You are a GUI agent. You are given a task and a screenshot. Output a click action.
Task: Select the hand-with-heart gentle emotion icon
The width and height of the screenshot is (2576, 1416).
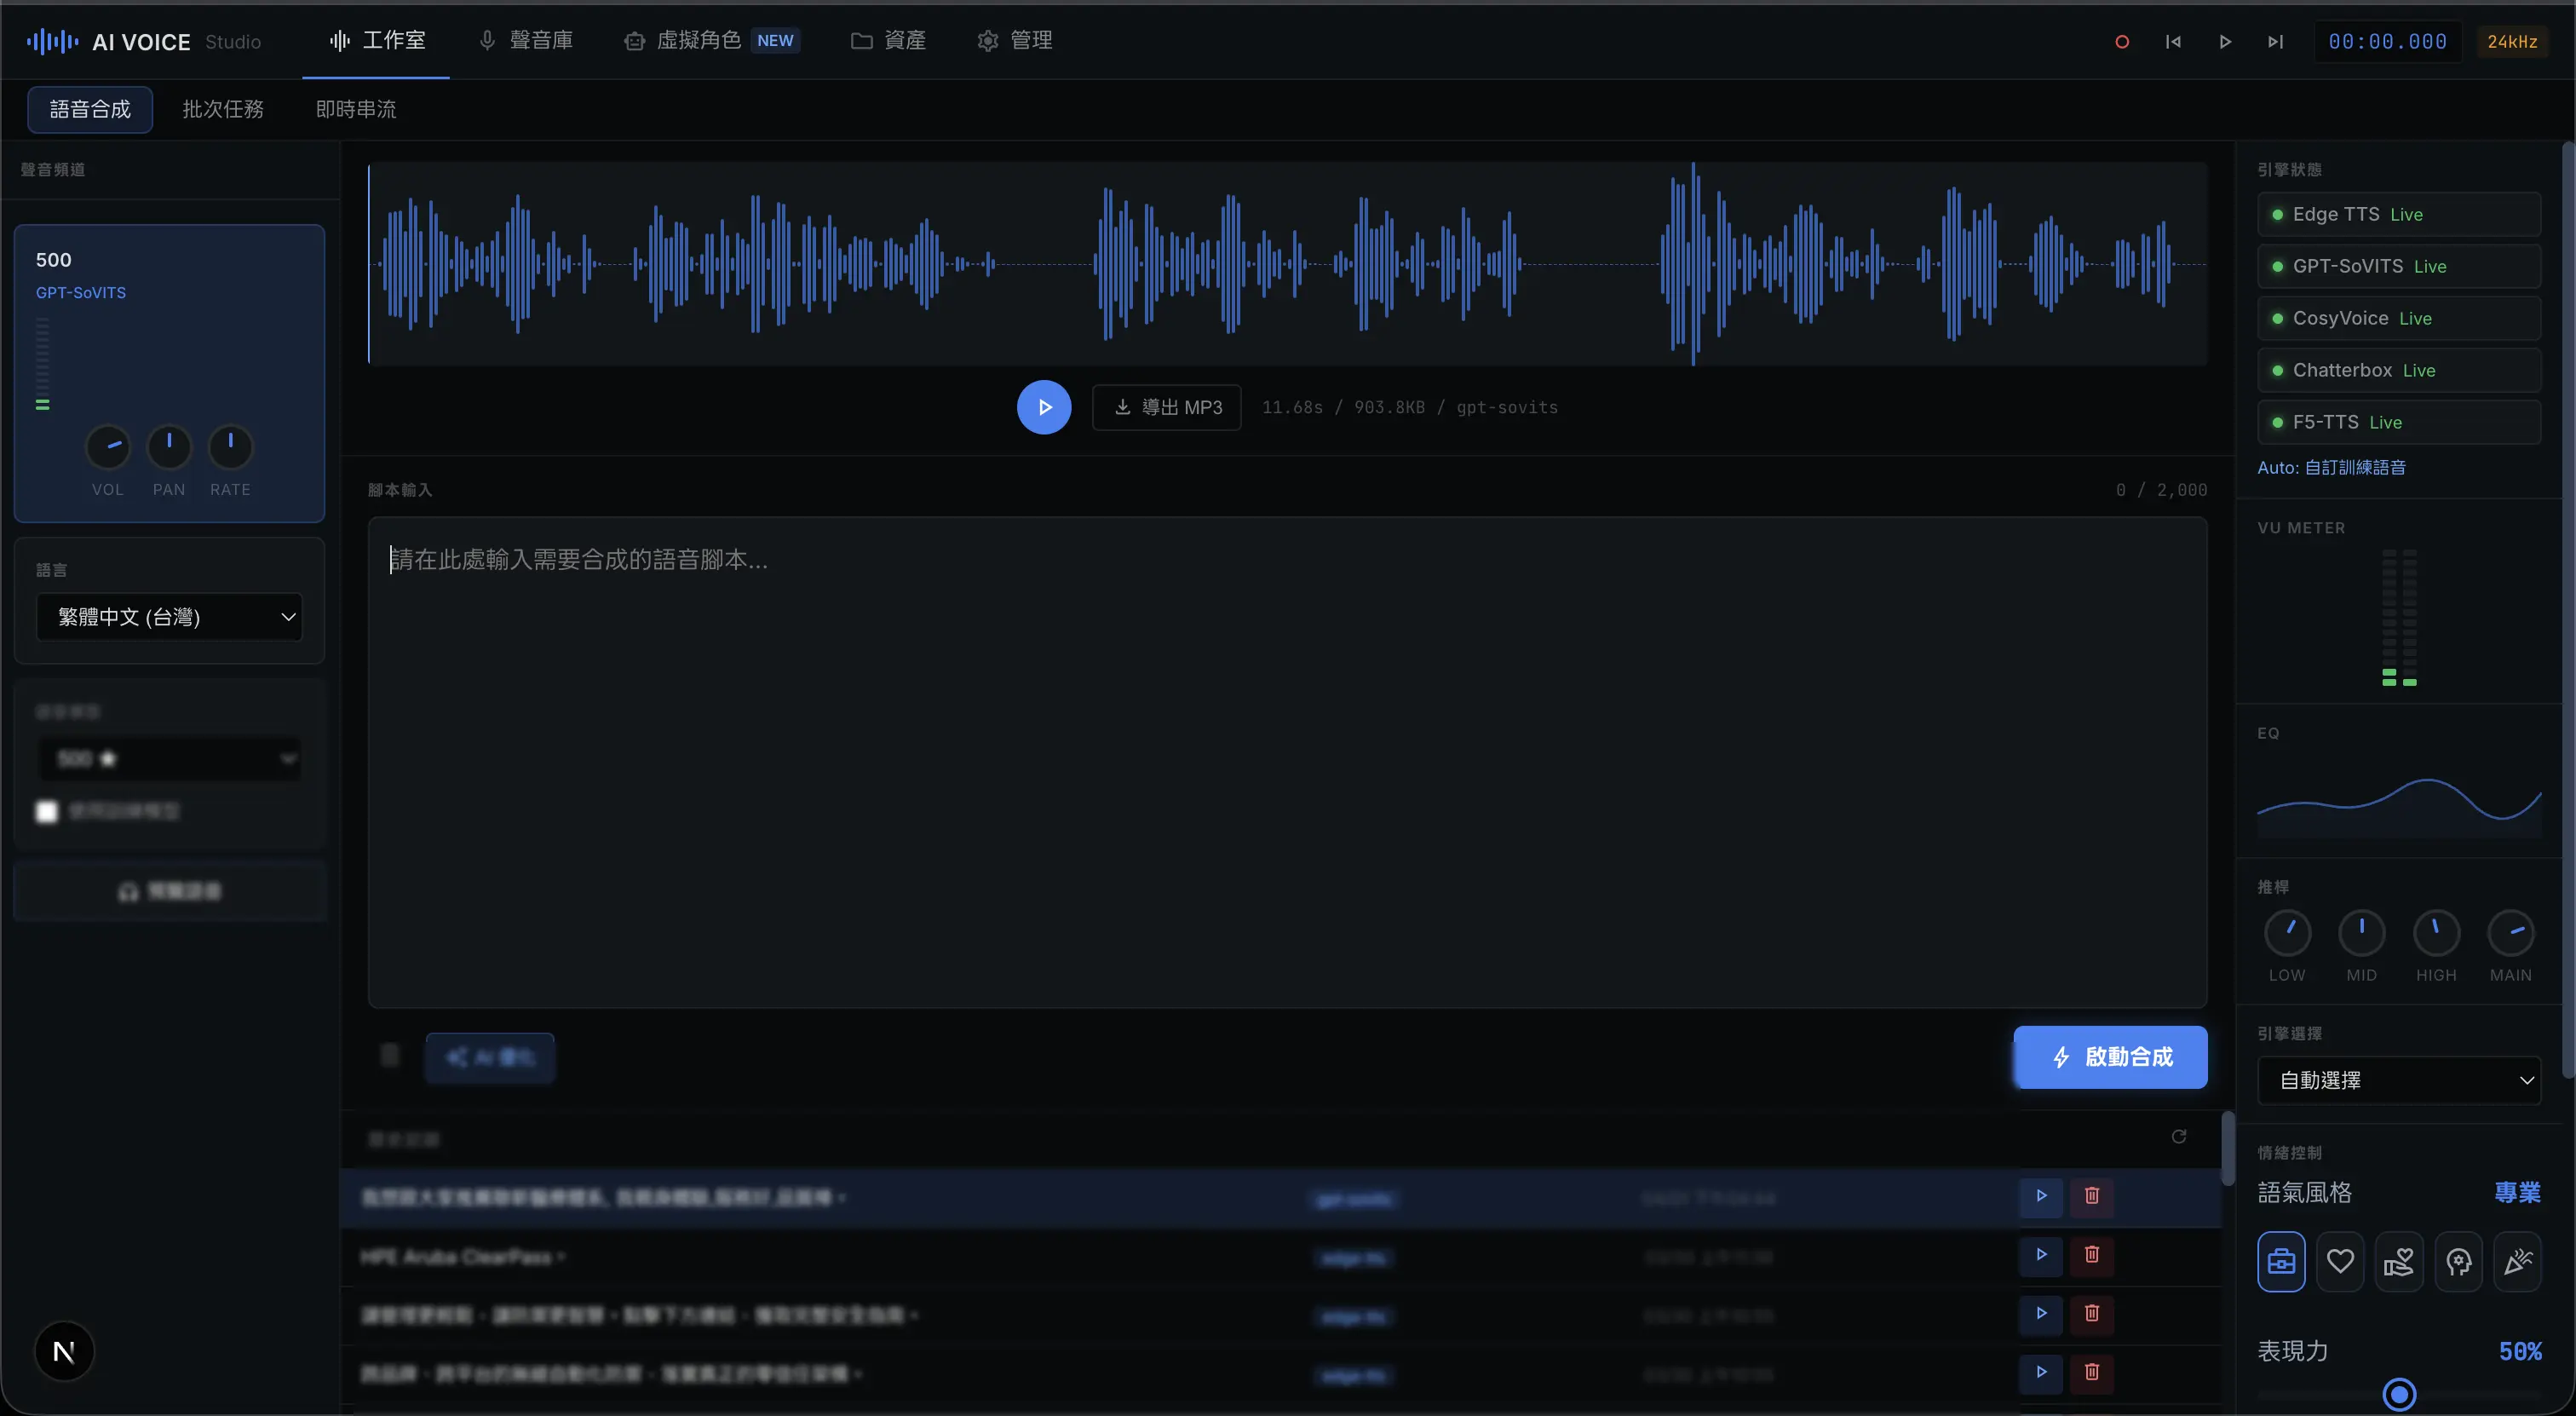click(2400, 1261)
